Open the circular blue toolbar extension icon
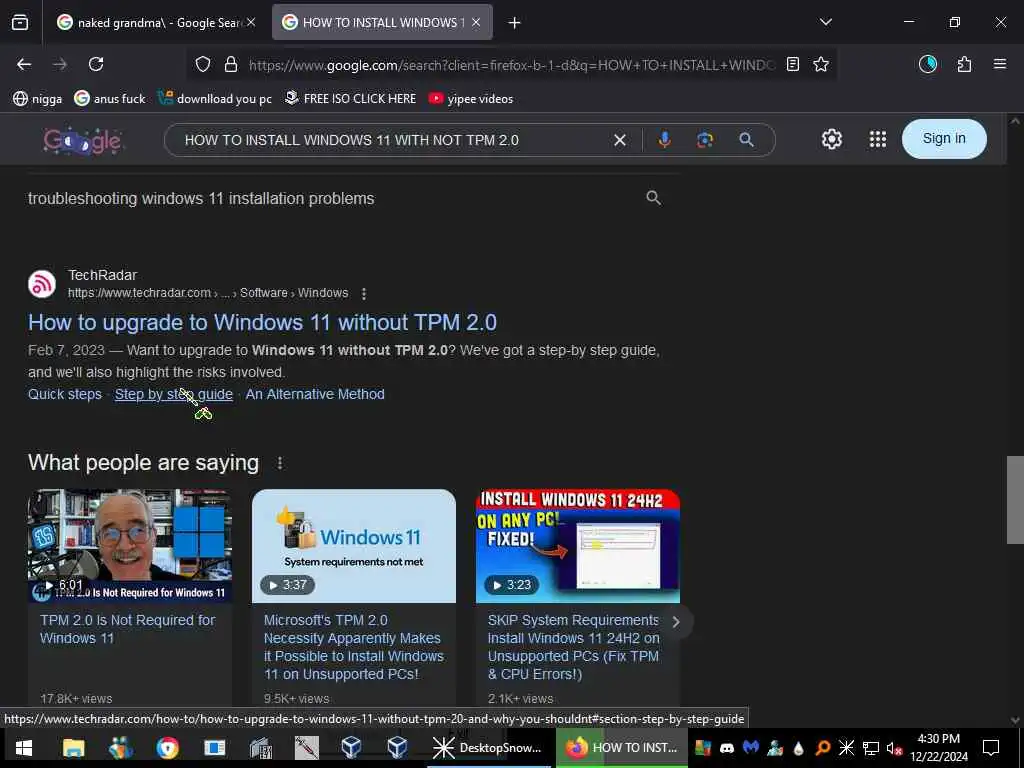The height and width of the screenshot is (768, 1024). click(928, 64)
